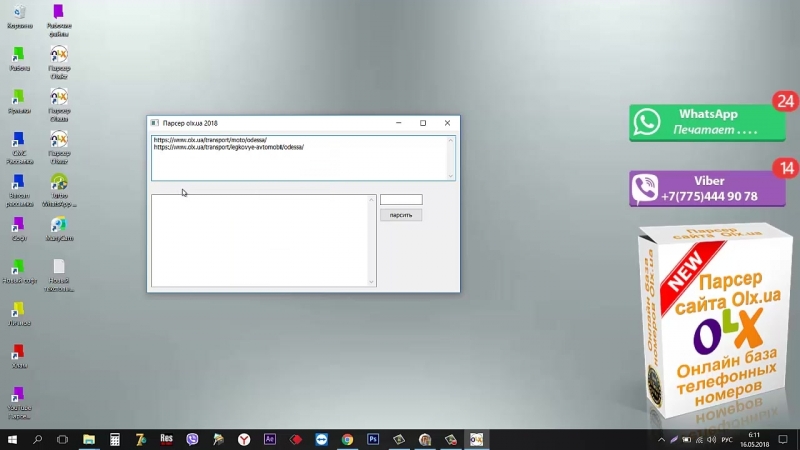Screen dimensions: 800x450
Task: Click URL list scrollbar up arrow
Action: [x=451, y=140]
